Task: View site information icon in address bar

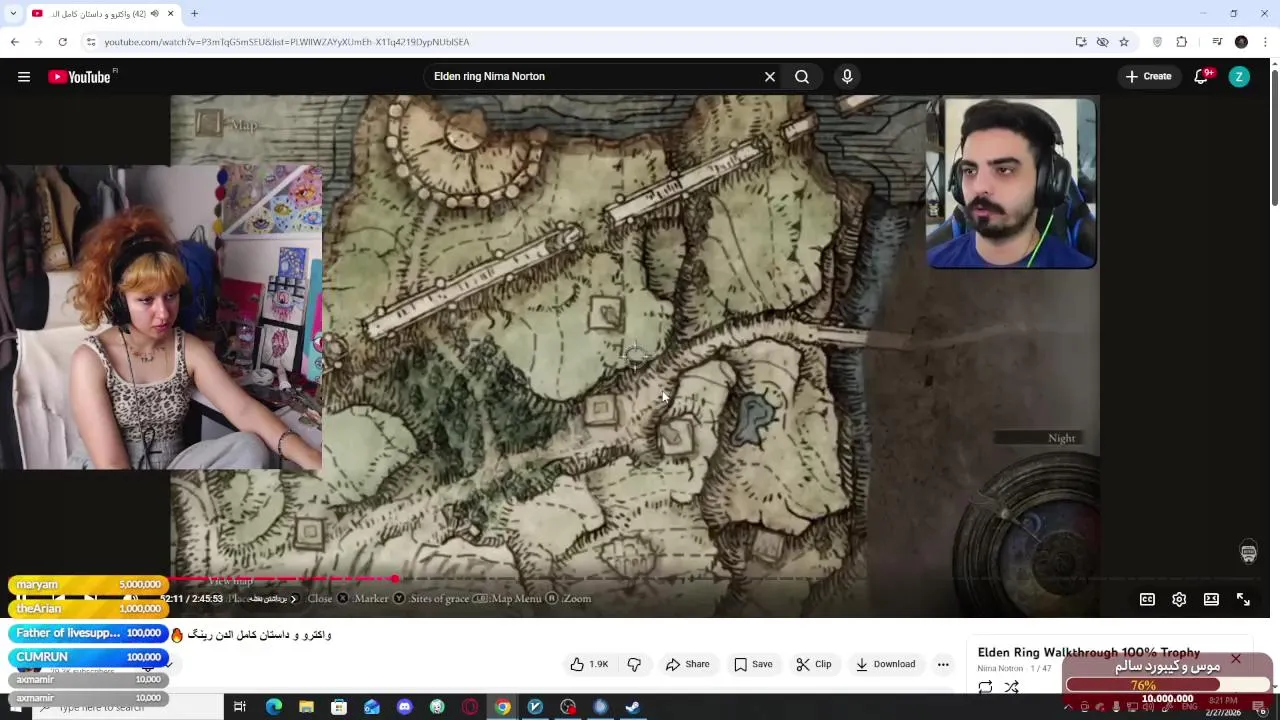Action: (x=91, y=42)
